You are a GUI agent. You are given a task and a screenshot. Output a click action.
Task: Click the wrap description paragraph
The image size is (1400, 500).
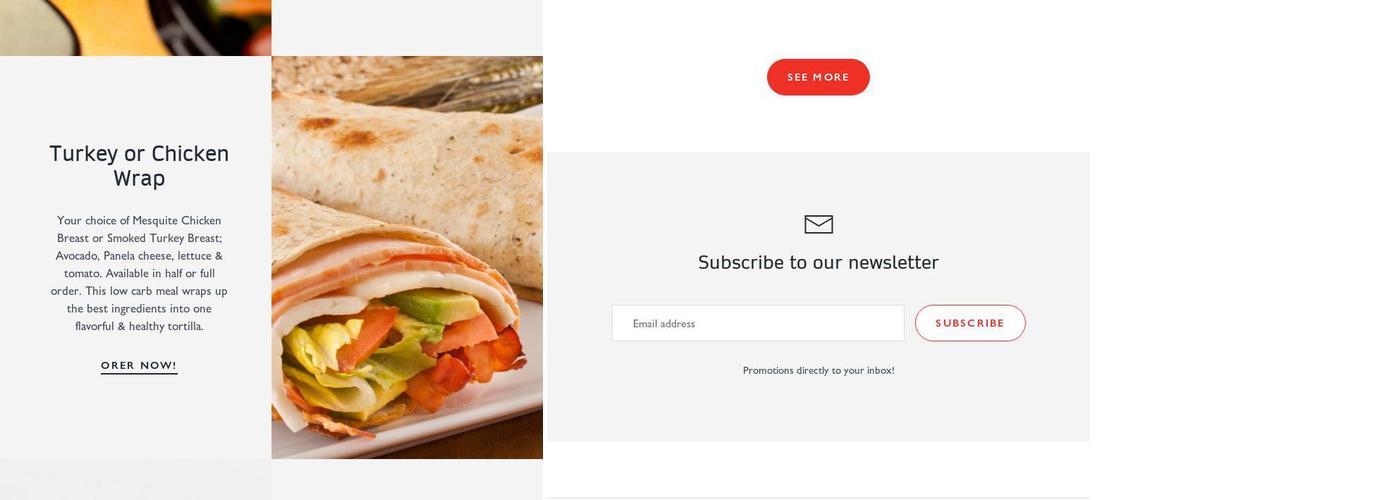coord(139,273)
